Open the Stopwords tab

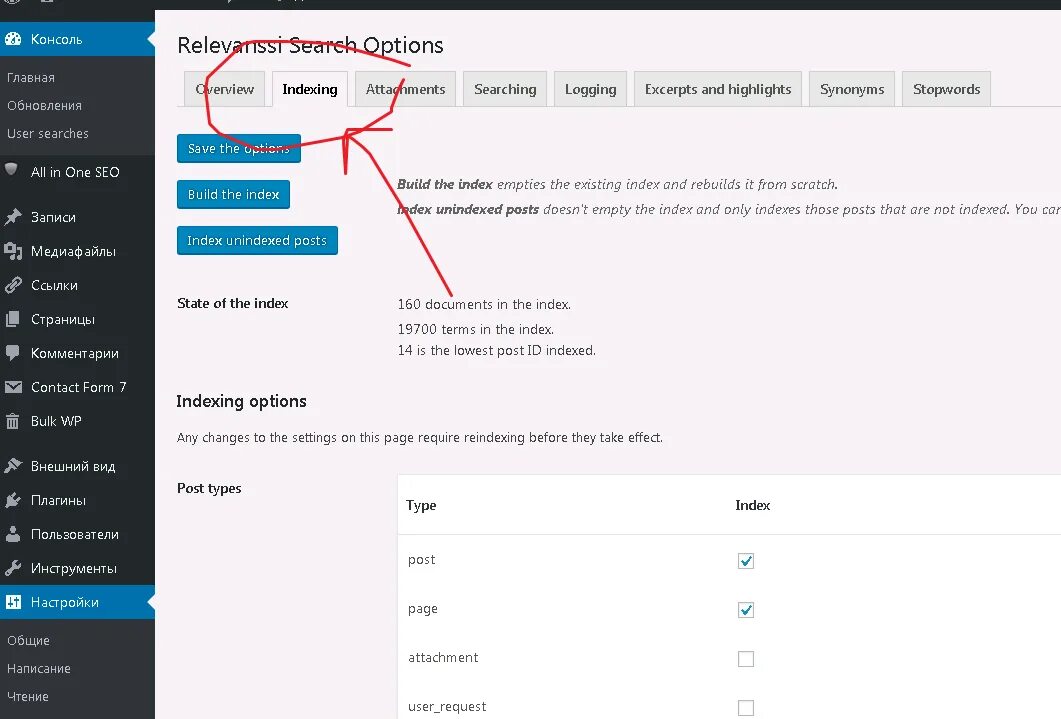[947, 89]
